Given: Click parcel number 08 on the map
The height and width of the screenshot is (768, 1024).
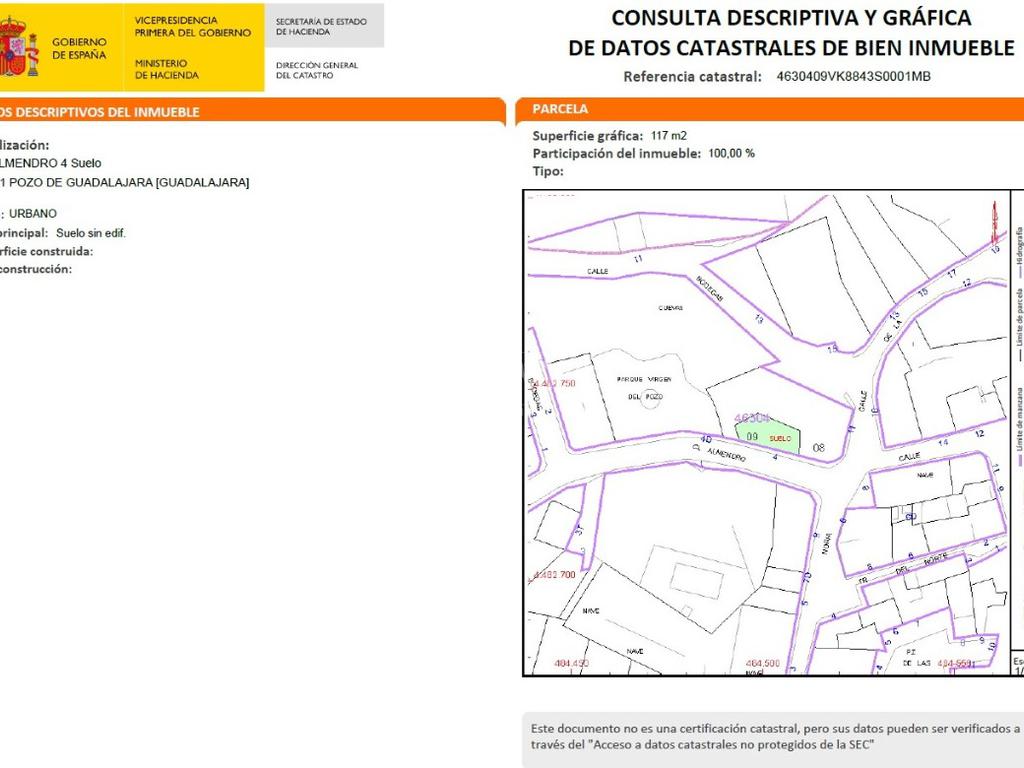Looking at the screenshot, I should coord(818,448).
